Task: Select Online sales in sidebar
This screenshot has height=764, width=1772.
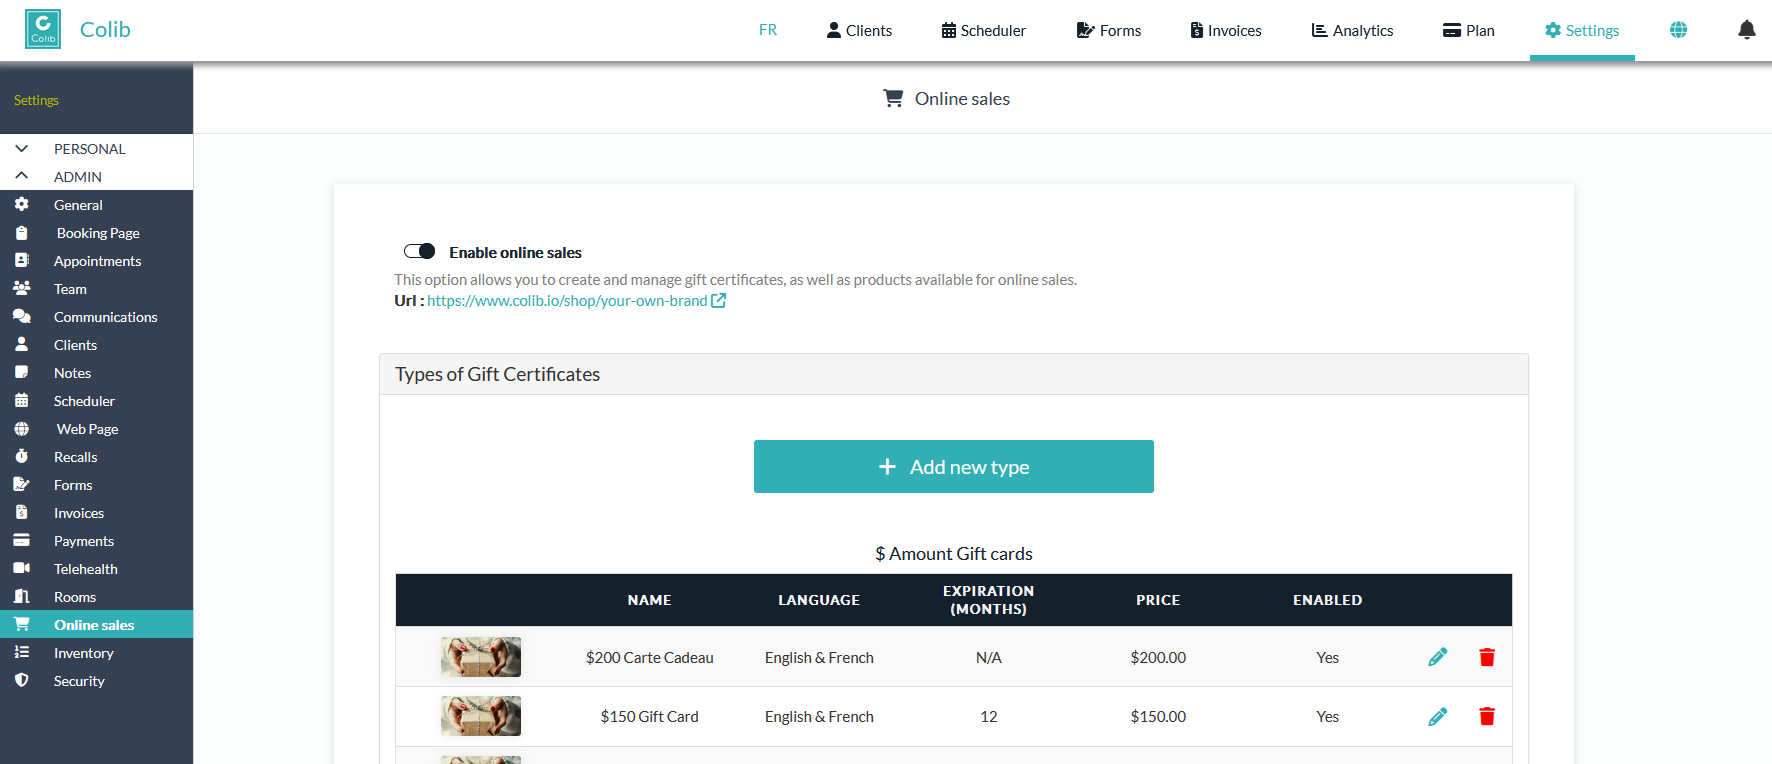Action: coord(96,624)
